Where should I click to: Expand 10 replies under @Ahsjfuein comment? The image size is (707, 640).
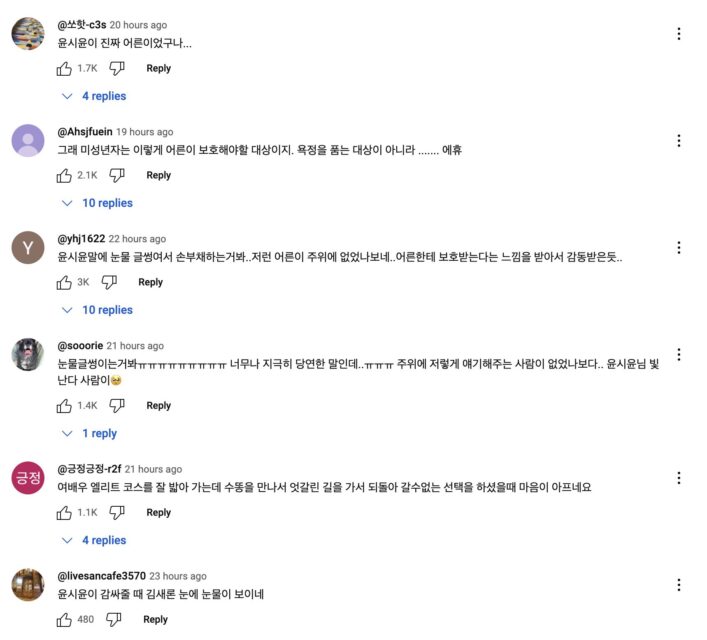(97, 203)
